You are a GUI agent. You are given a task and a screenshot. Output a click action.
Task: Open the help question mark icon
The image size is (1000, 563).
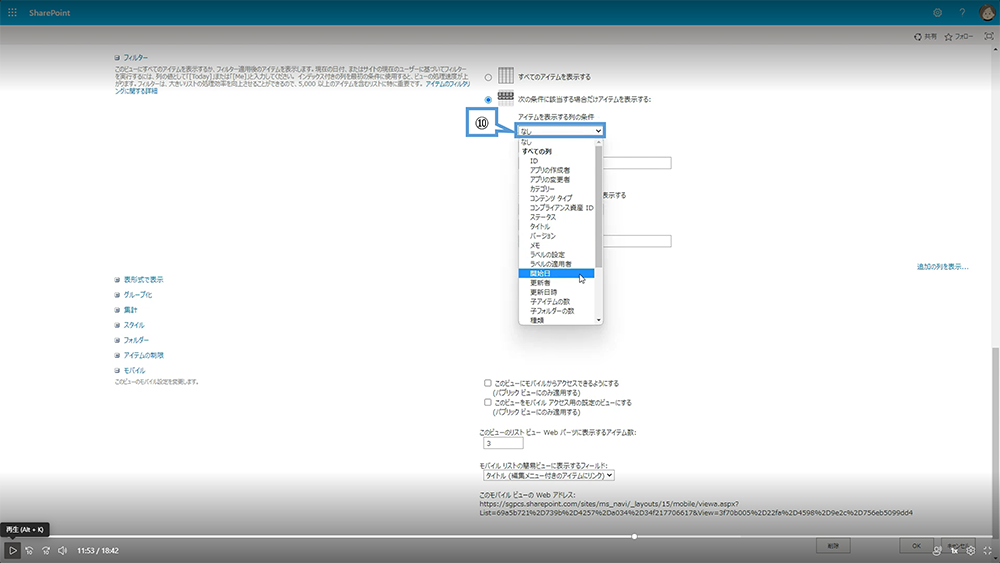[962, 12]
